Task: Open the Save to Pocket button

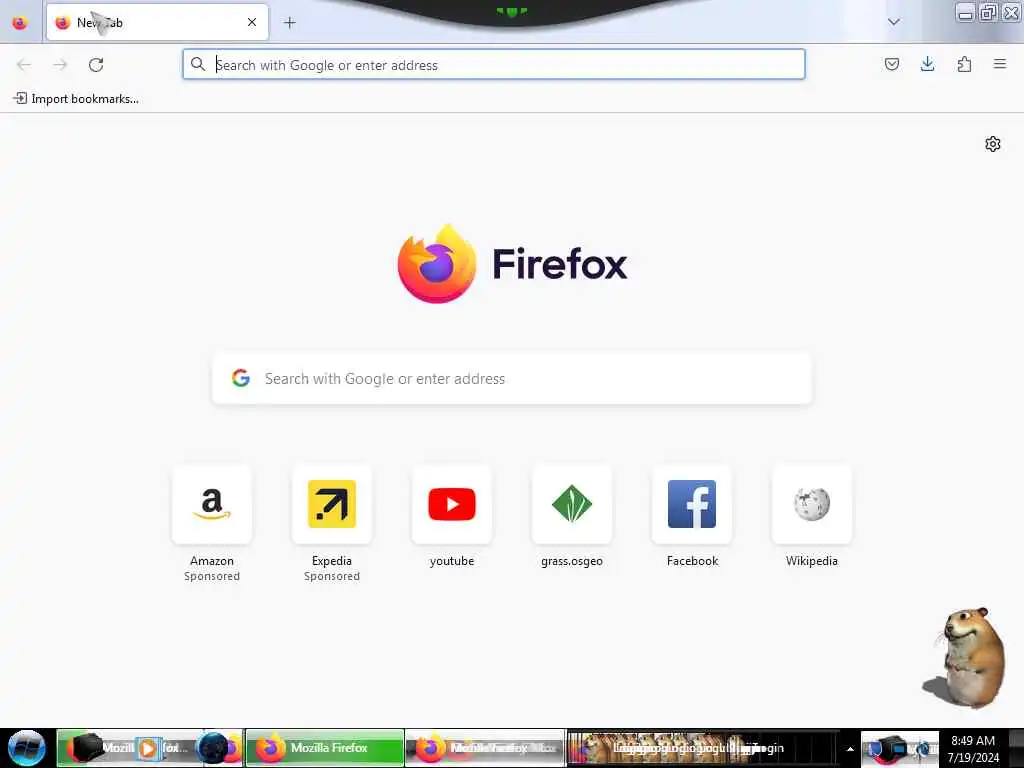Action: click(891, 64)
